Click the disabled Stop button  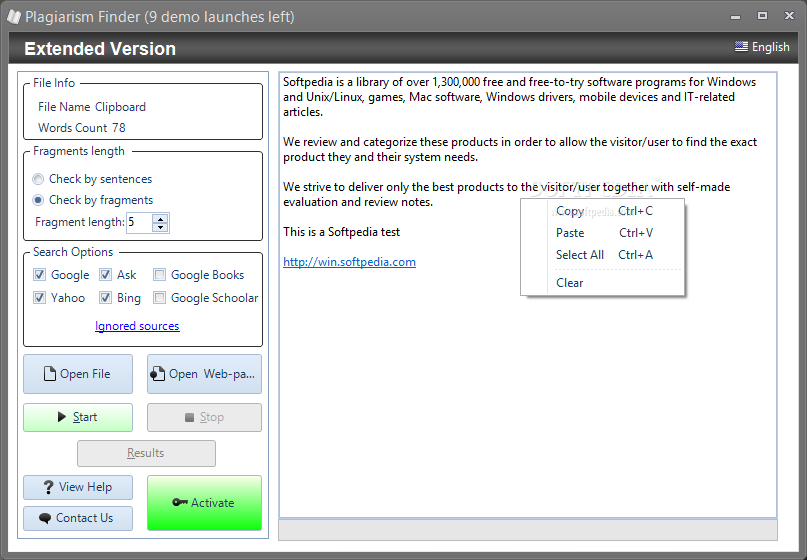[x=204, y=417]
